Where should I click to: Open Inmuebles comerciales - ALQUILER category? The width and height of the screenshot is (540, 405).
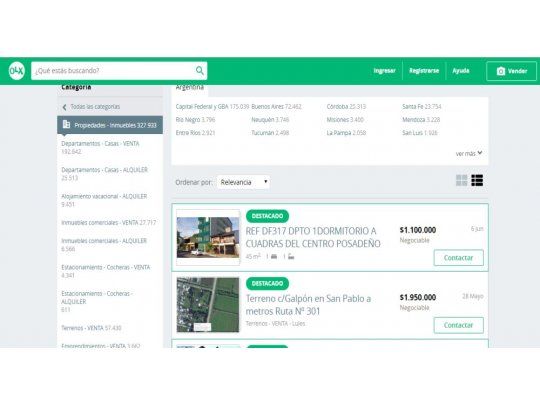click(x=104, y=245)
